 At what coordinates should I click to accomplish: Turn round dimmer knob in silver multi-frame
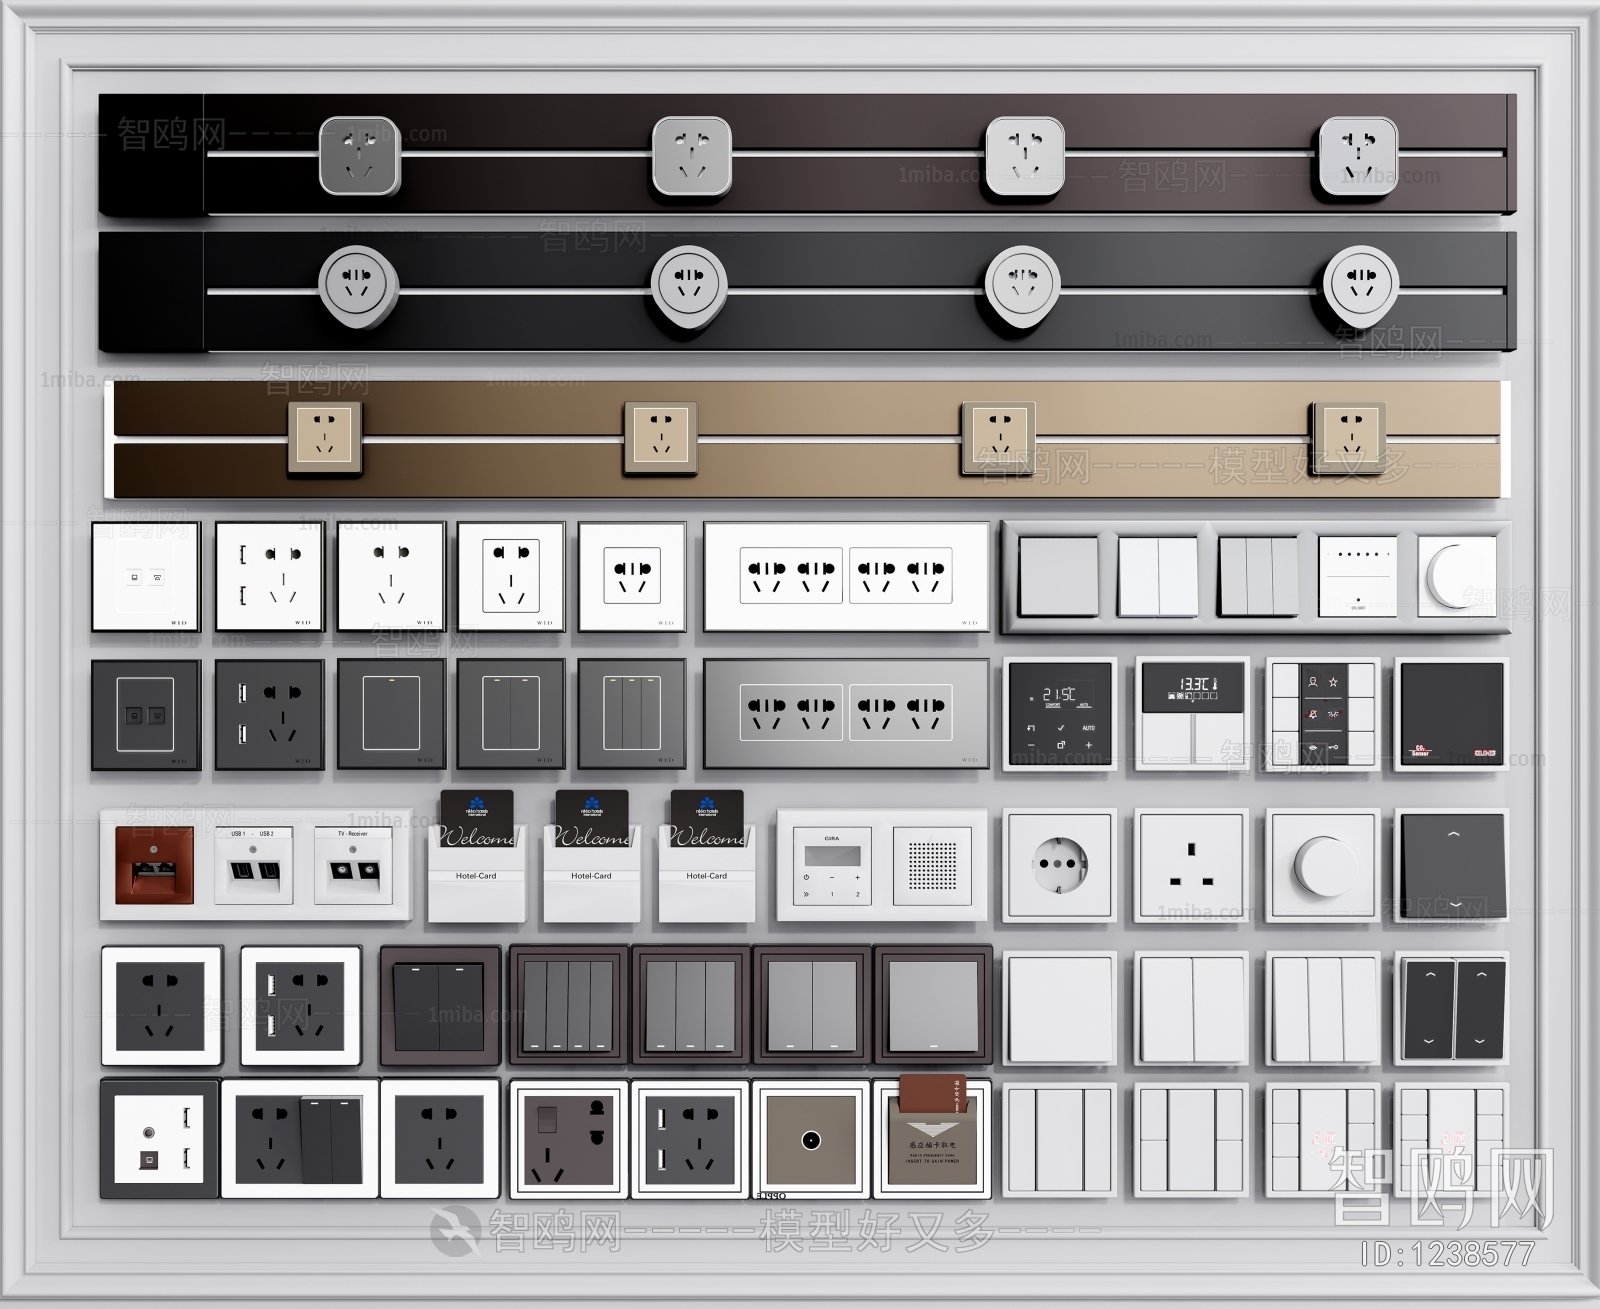point(1457,575)
